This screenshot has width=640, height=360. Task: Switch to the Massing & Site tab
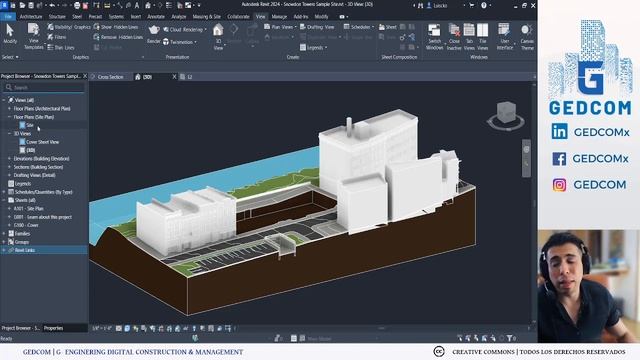207,17
